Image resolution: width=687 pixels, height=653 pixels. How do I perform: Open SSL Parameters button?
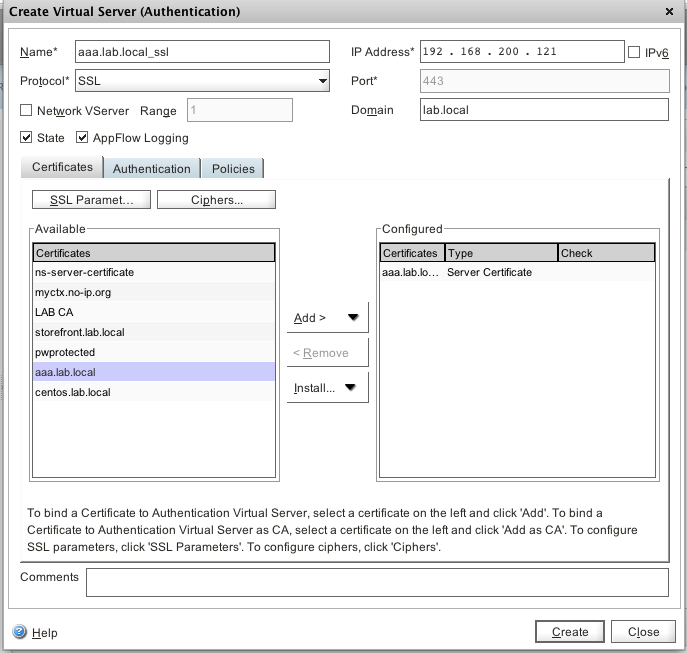pyautogui.click(x=91, y=200)
